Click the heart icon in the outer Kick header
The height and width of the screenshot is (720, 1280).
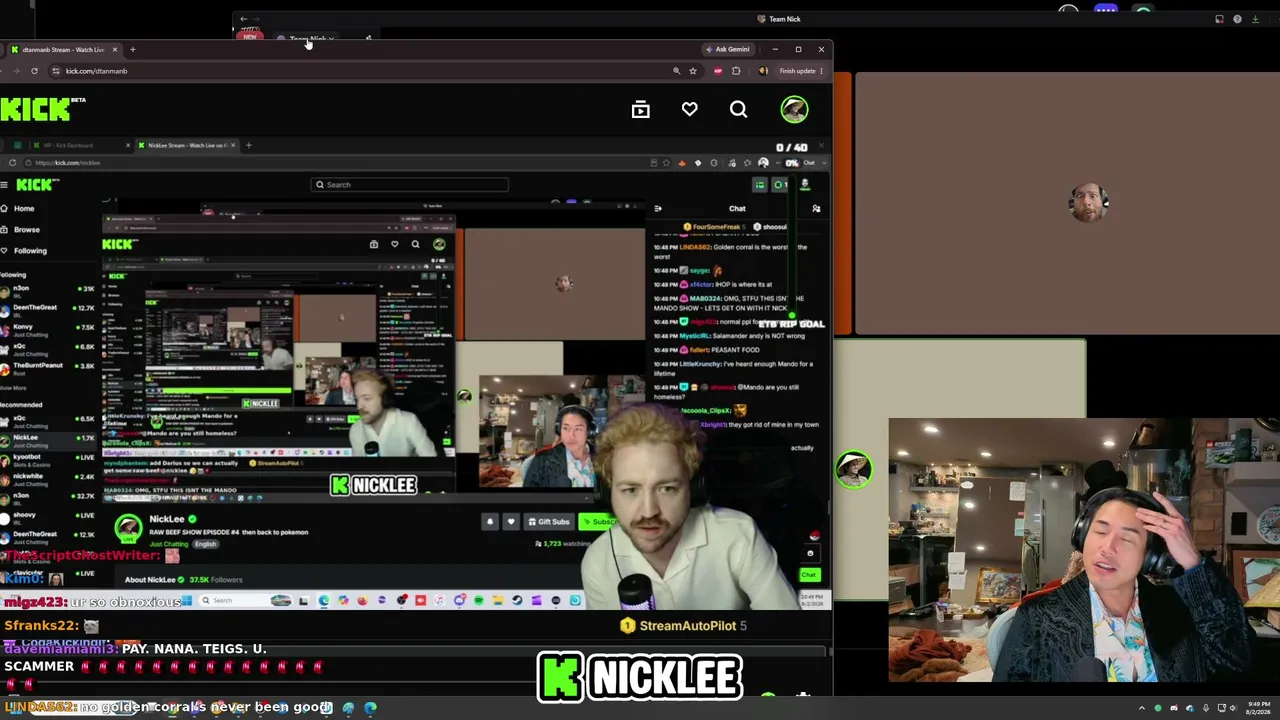pyautogui.click(x=690, y=110)
